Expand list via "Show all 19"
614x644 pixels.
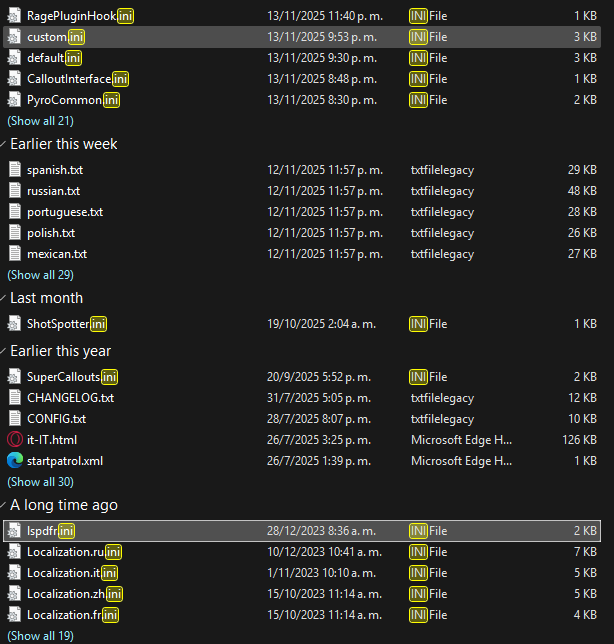click(x=40, y=635)
